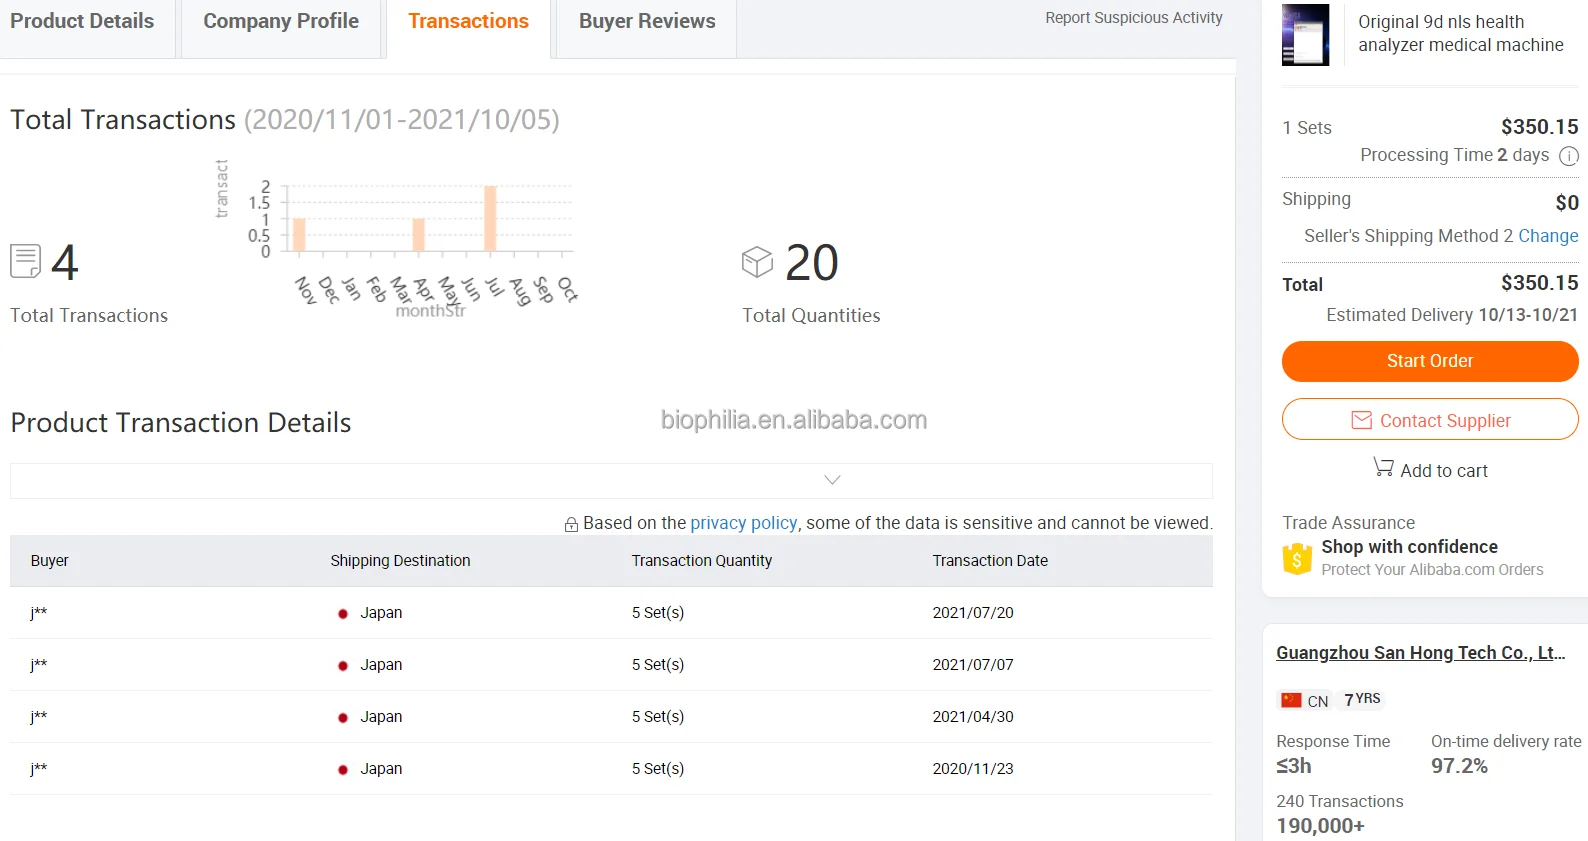Image resolution: width=1588 pixels, height=841 pixels.
Task: Open the Product Details tab
Action: click(82, 22)
